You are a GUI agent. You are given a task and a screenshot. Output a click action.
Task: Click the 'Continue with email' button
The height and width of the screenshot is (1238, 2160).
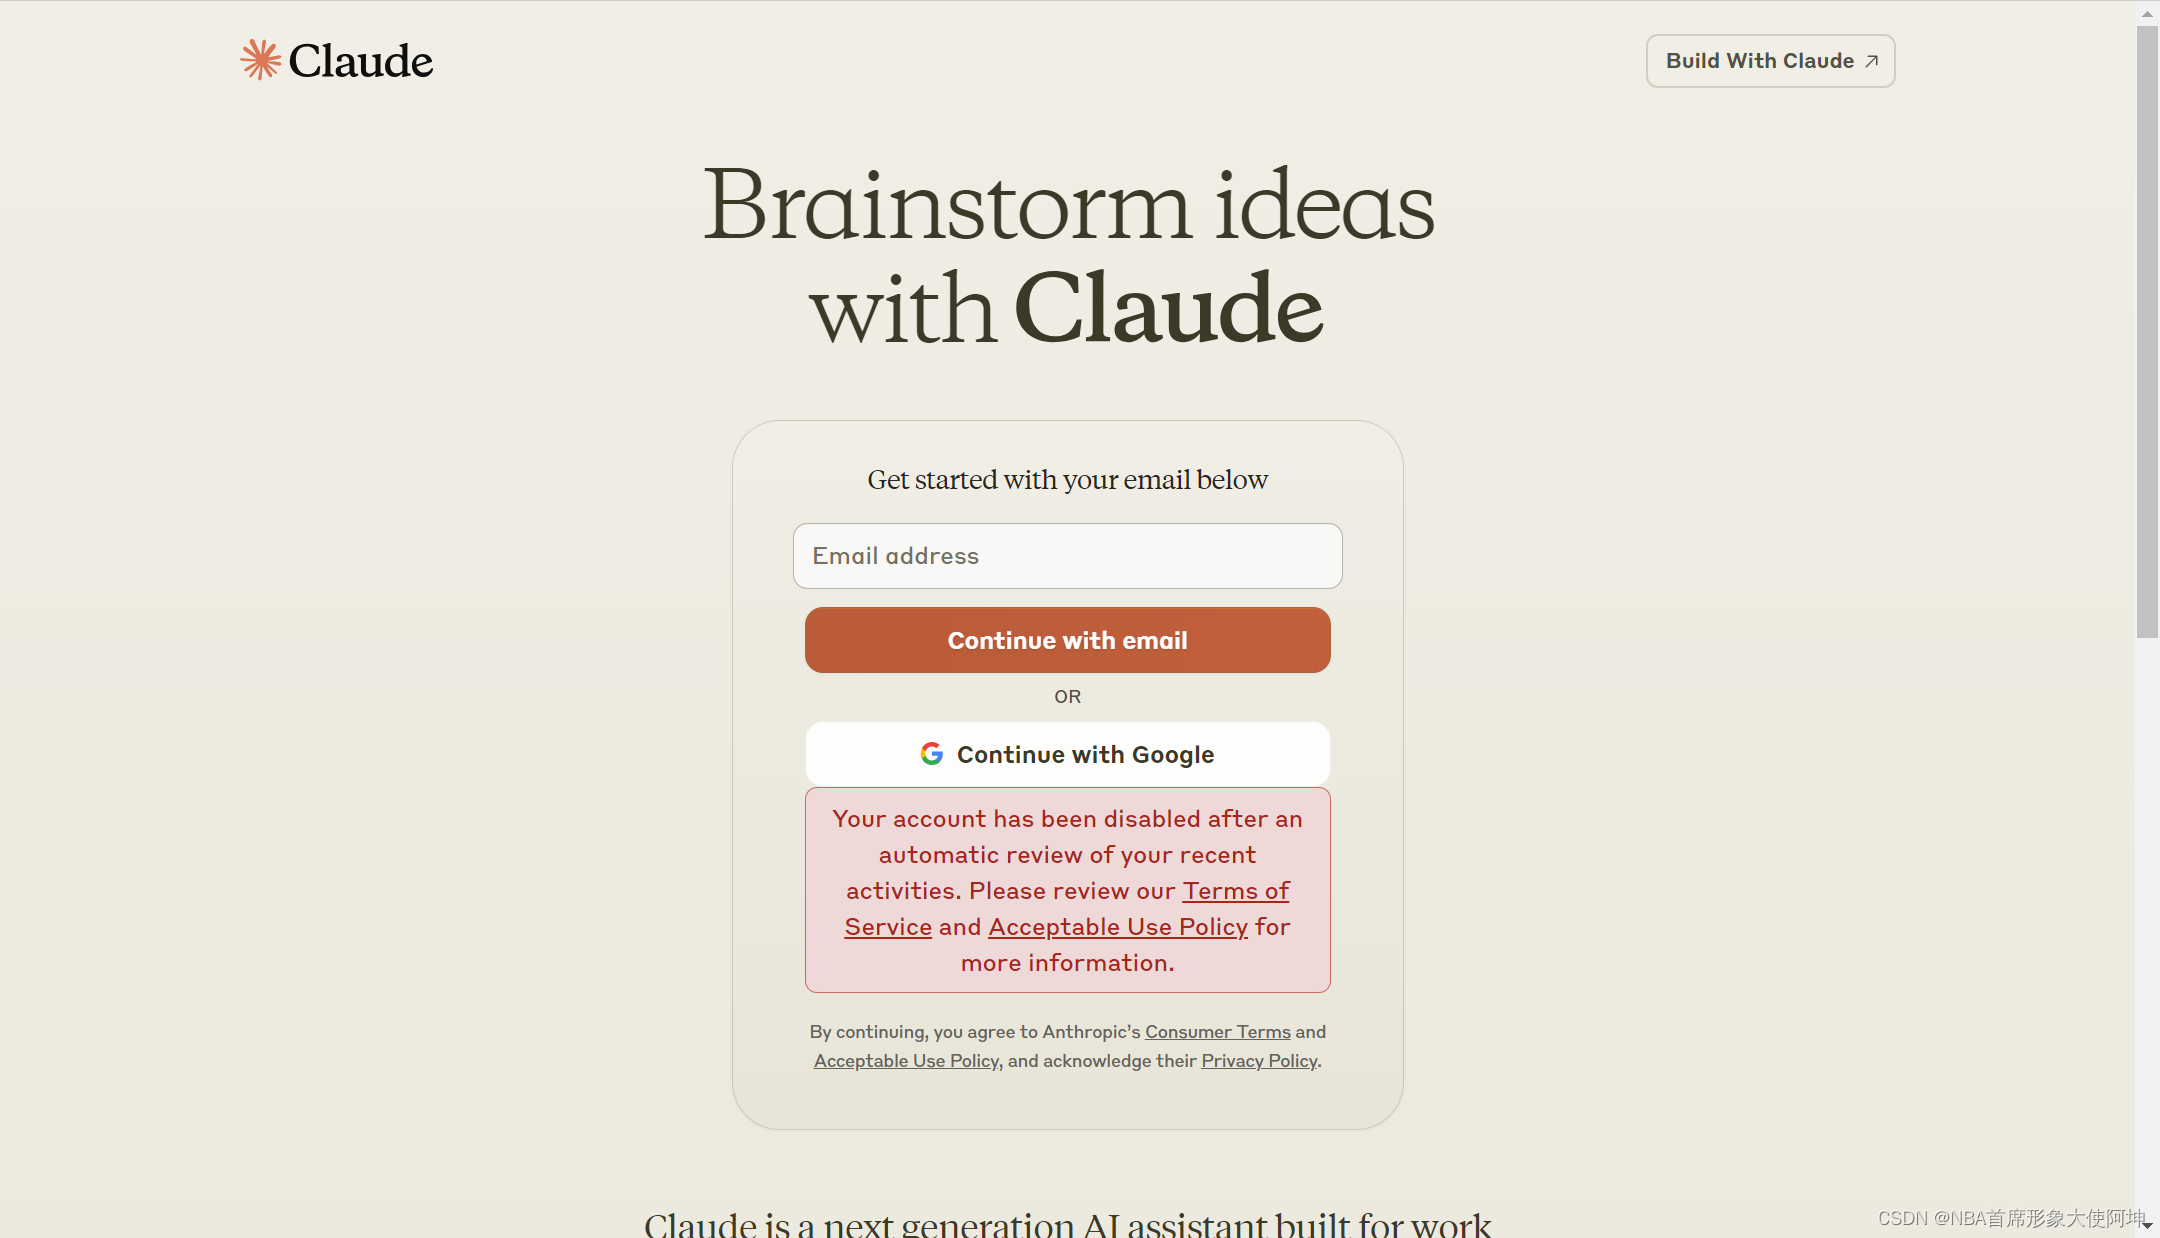pyautogui.click(x=1067, y=639)
